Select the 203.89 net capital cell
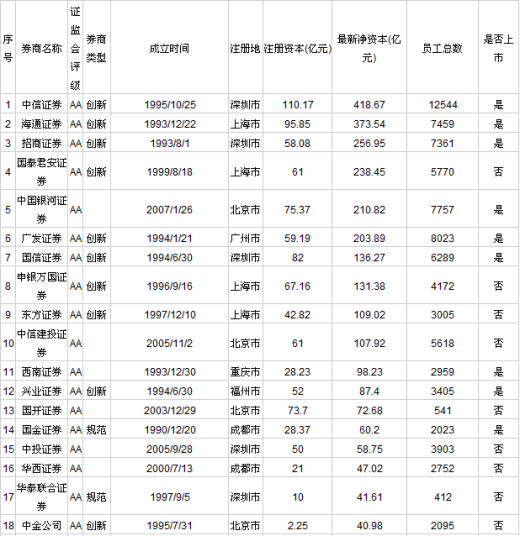 tap(369, 238)
